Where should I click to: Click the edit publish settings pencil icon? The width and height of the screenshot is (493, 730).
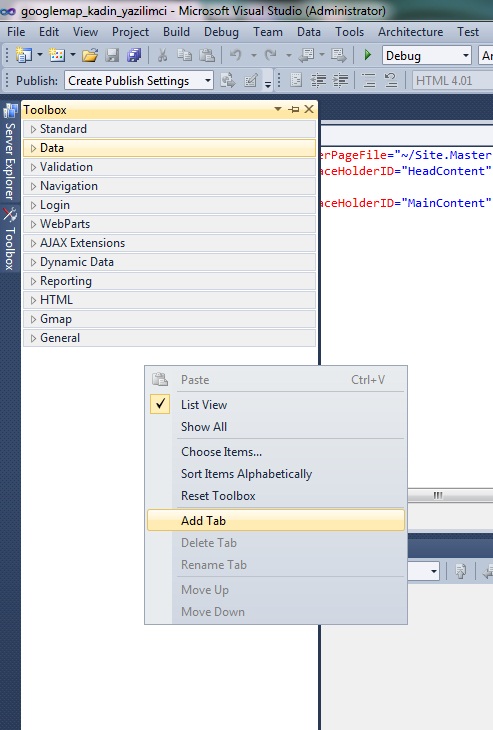pos(250,81)
